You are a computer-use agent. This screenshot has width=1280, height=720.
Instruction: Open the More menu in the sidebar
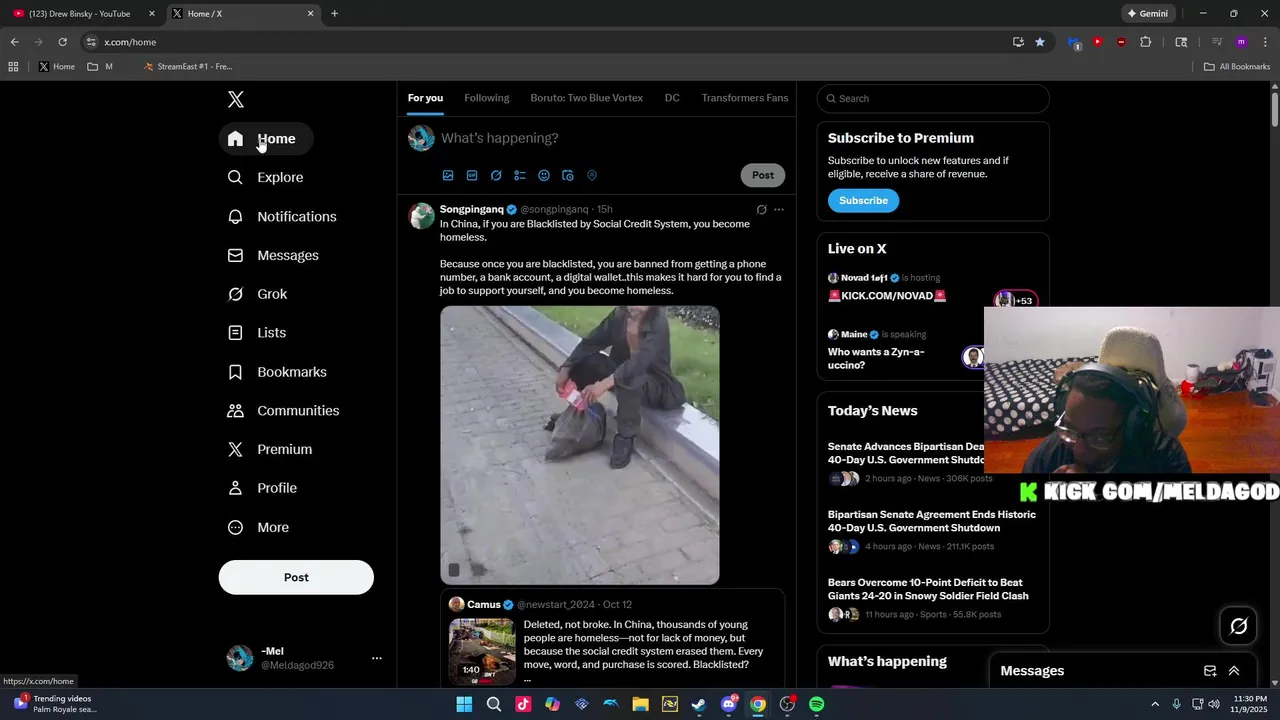[x=259, y=527]
